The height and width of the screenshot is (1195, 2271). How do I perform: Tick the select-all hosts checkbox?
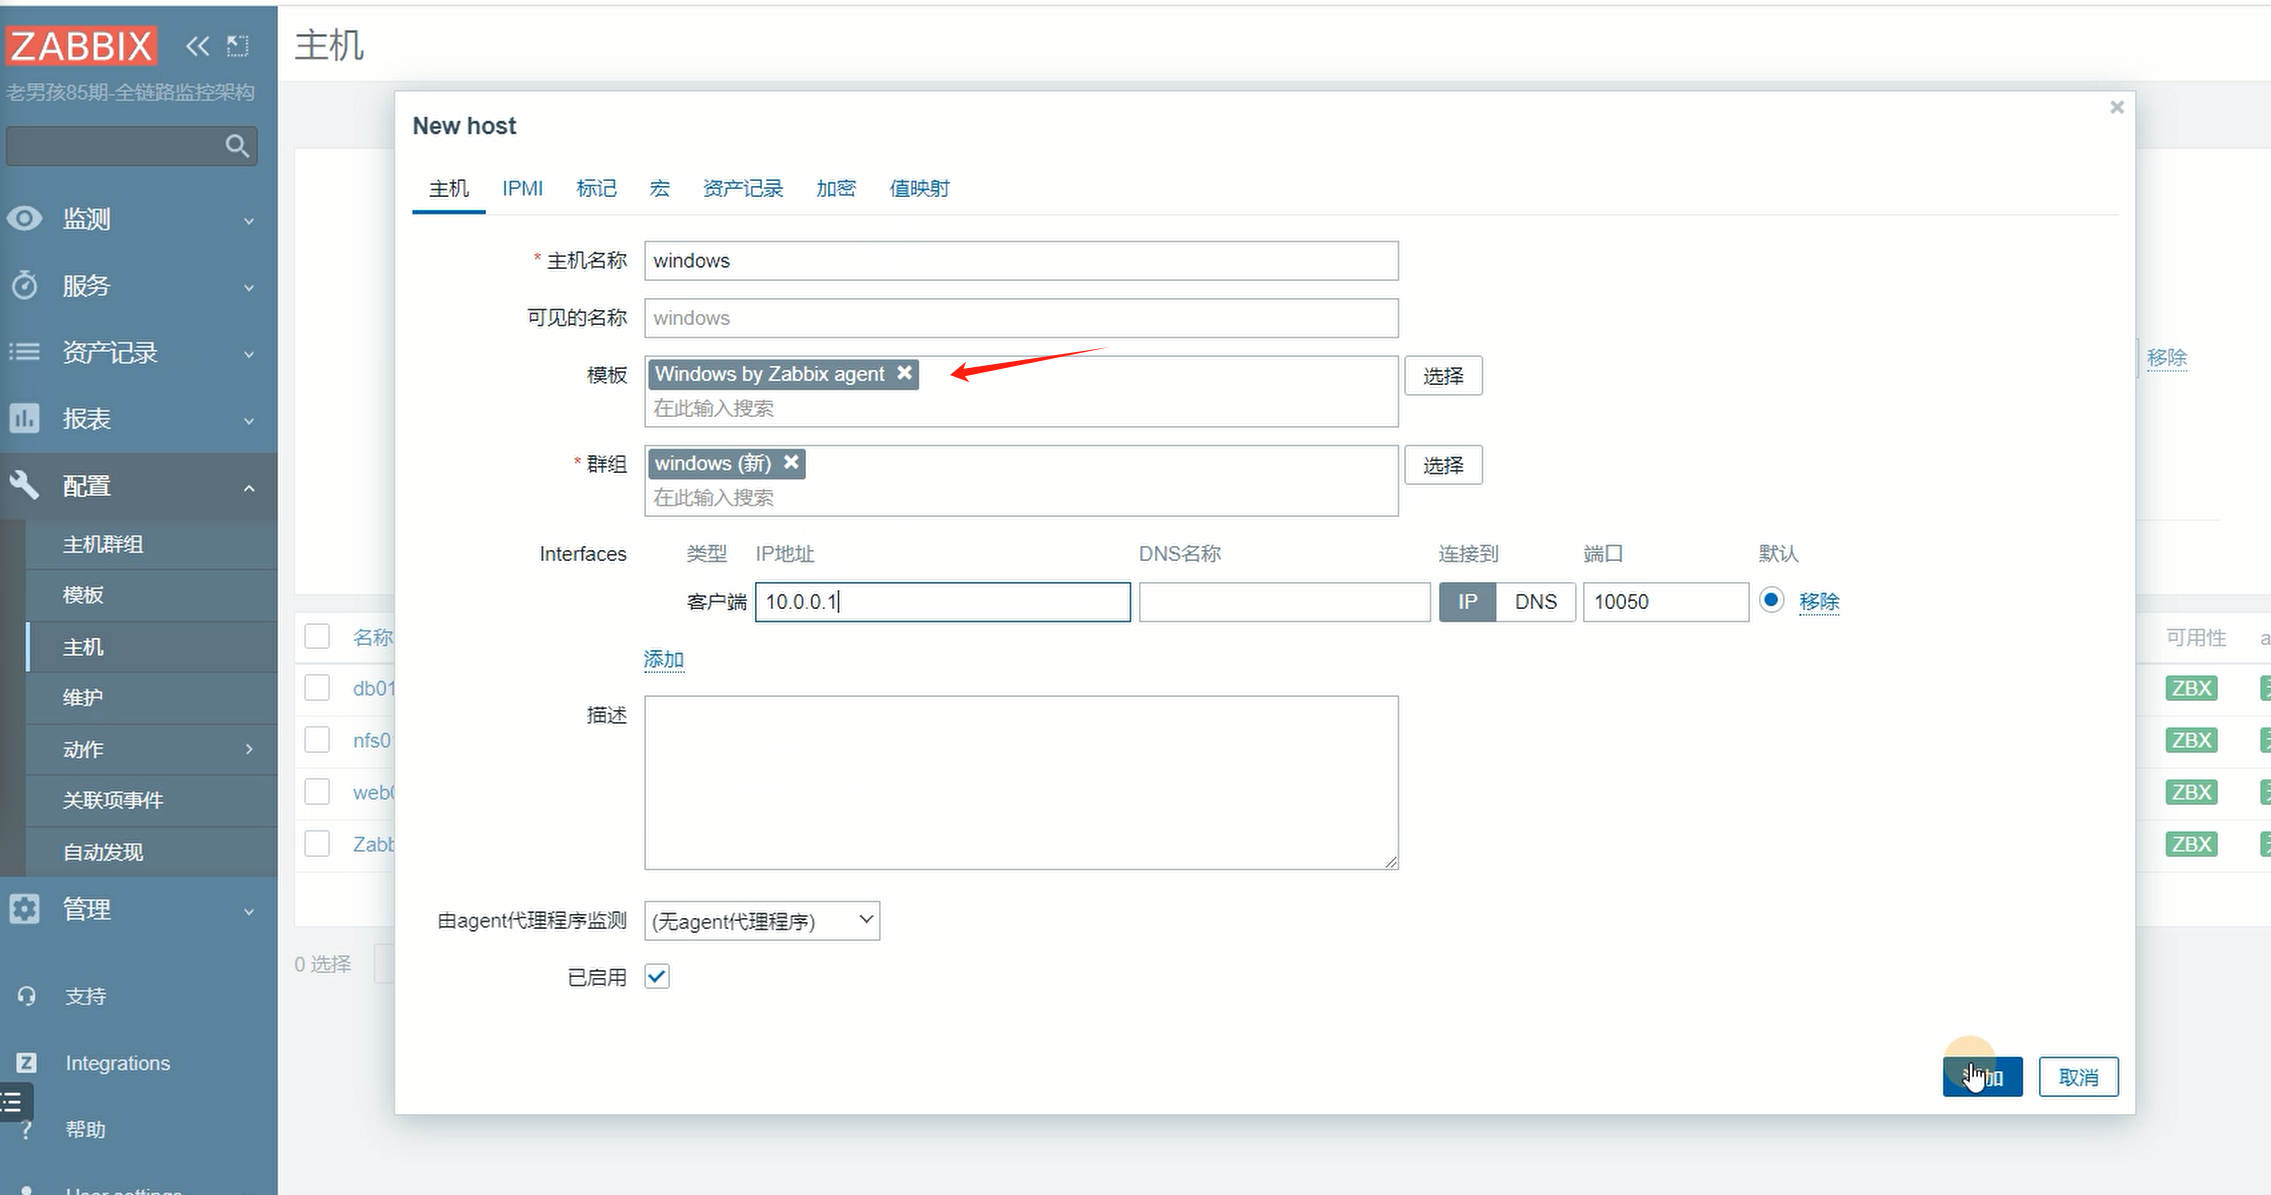(317, 636)
